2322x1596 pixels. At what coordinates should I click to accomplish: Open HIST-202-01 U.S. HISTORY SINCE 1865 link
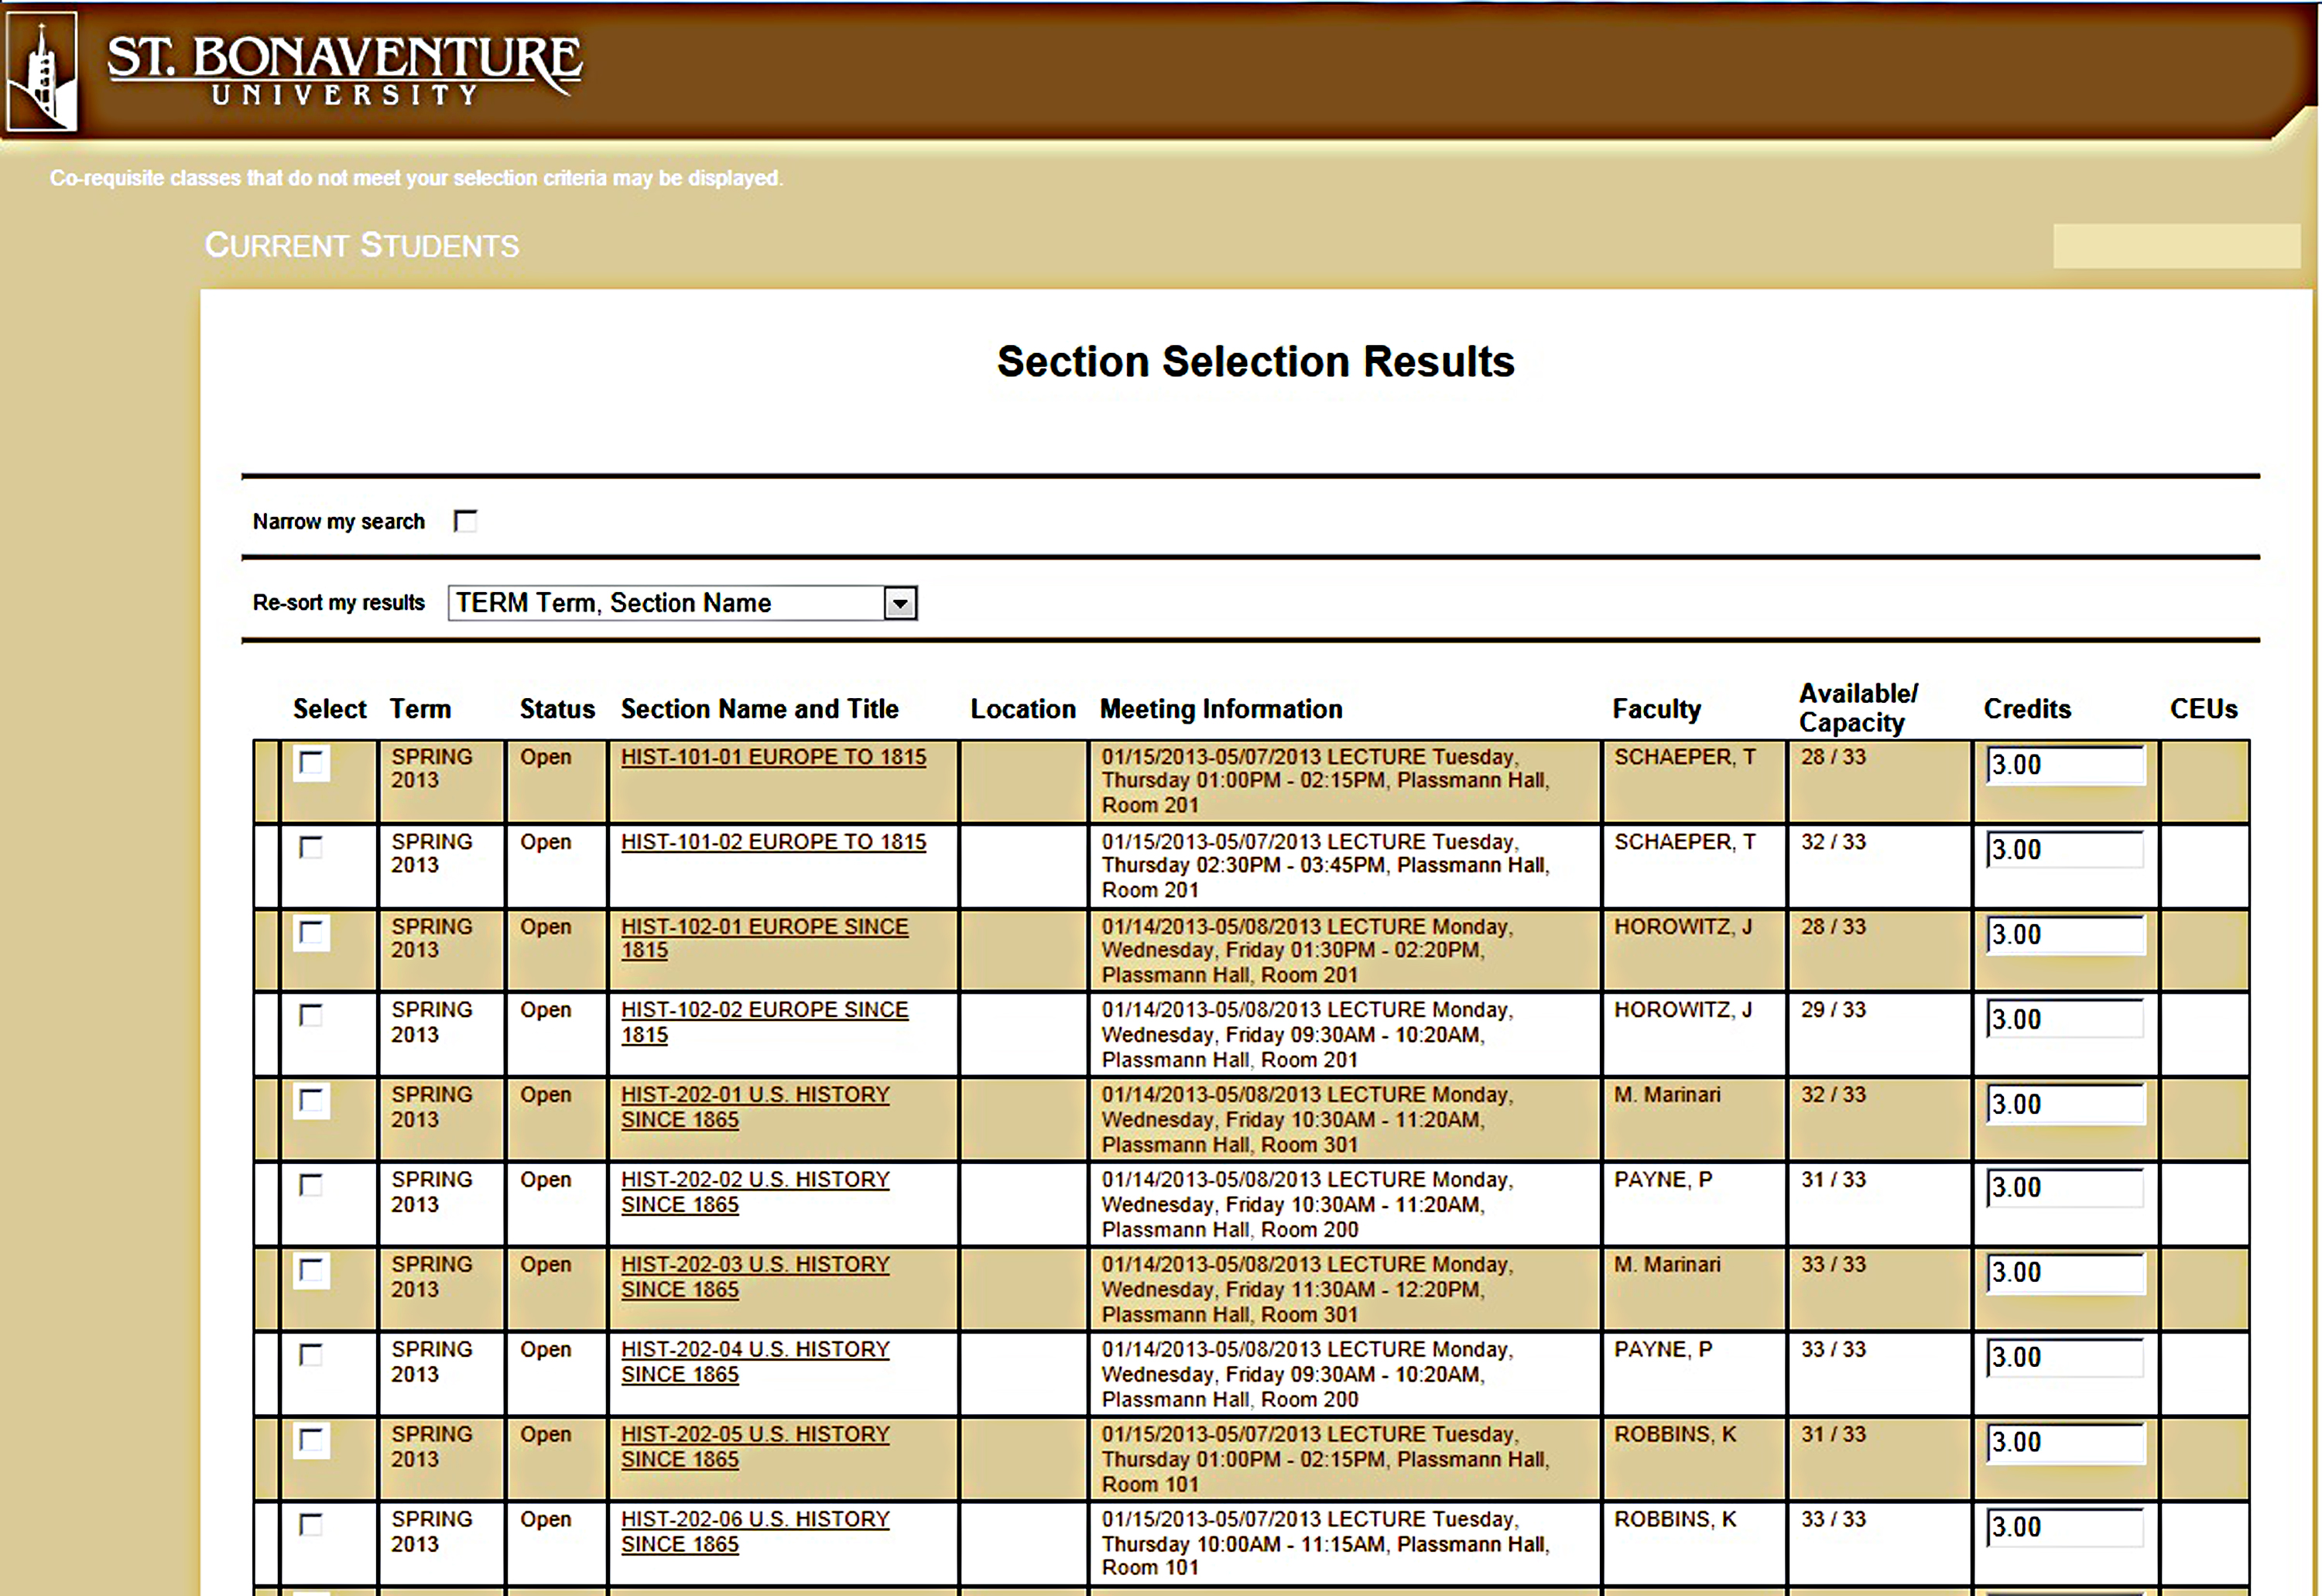coord(755,1107)
